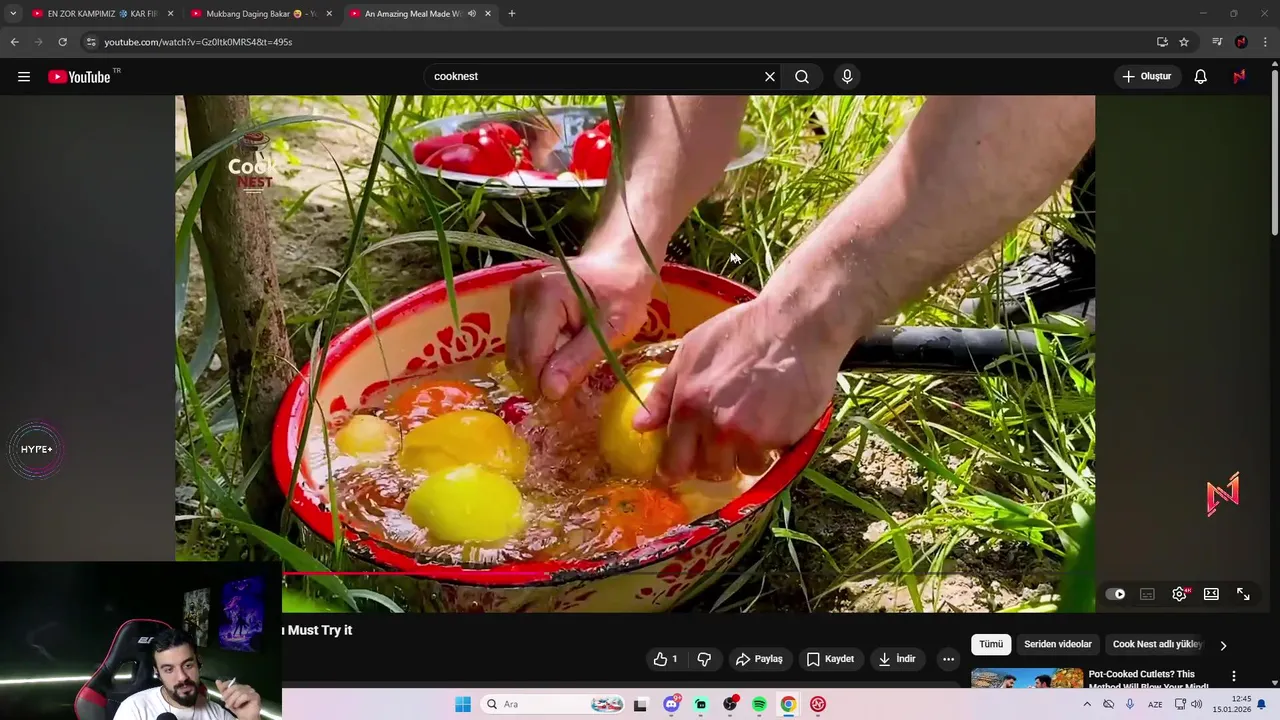Click install app icon in address bar
This screenshot has width=1280, height=720.
(x=1162, y=42)
